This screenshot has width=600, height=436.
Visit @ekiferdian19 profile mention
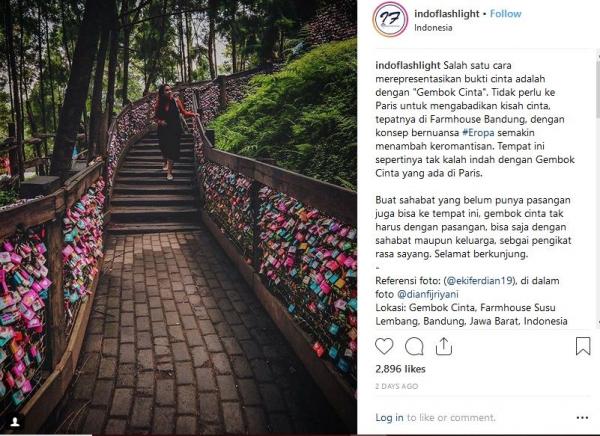[479, 281]
